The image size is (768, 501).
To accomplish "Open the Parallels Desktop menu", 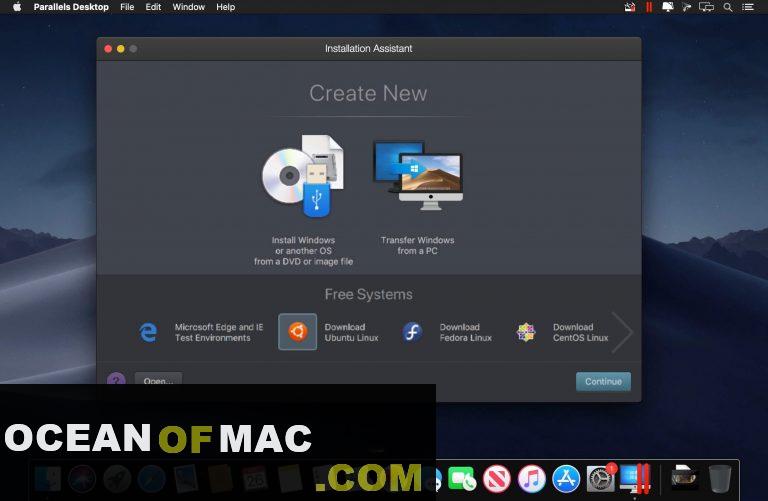I will [71, 7].
